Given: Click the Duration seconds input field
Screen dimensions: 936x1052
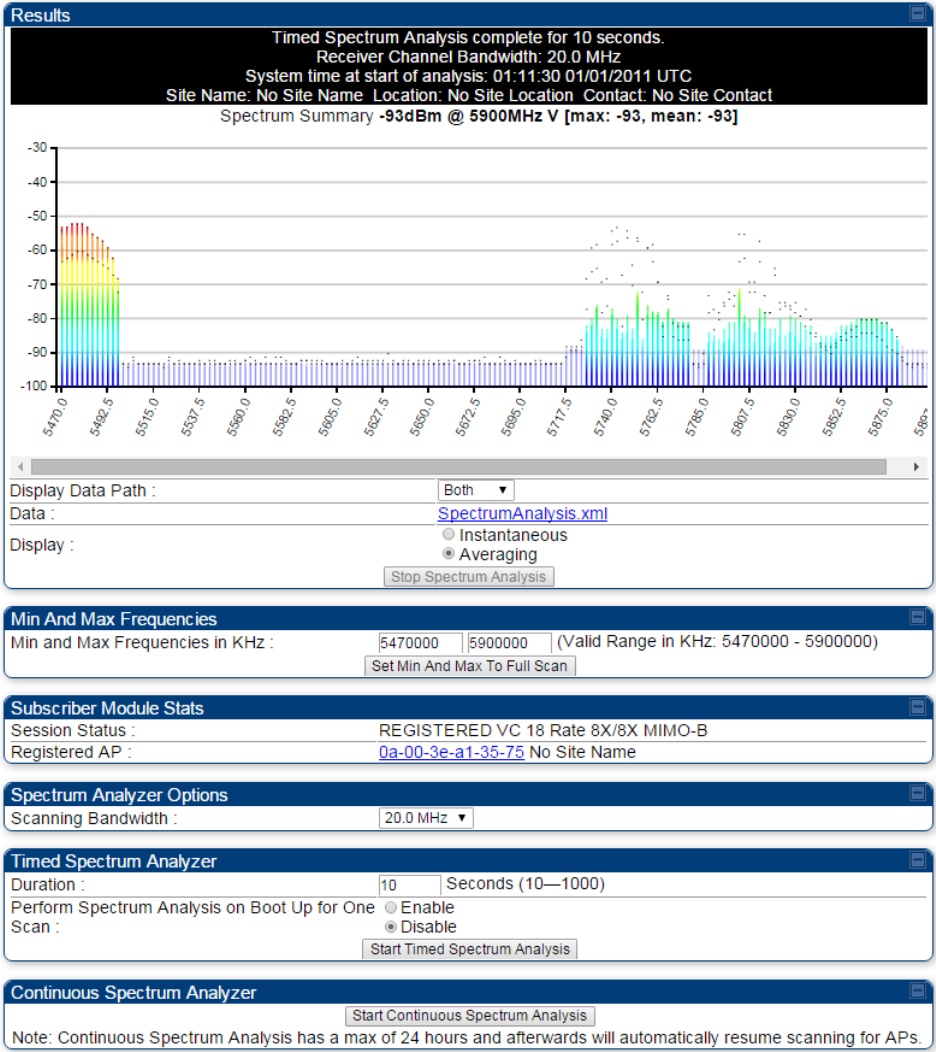Looking at the screenshot, I should 409,885.
